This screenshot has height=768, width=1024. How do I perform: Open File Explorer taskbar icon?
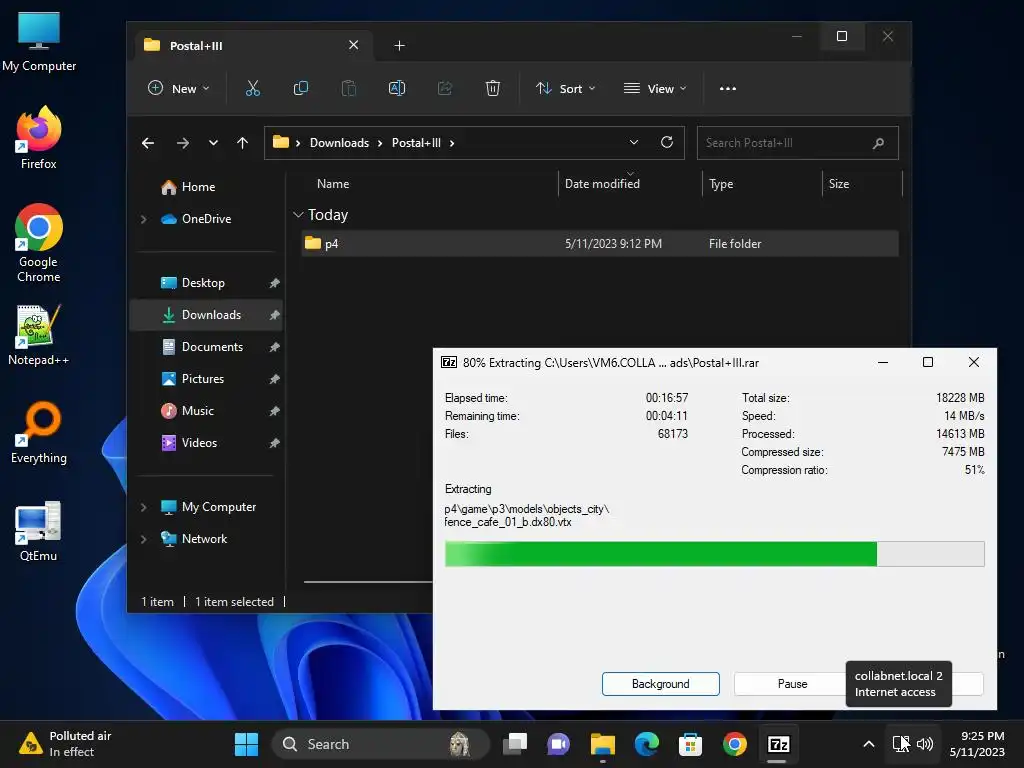pyautogui.click(x=603, y=744)
